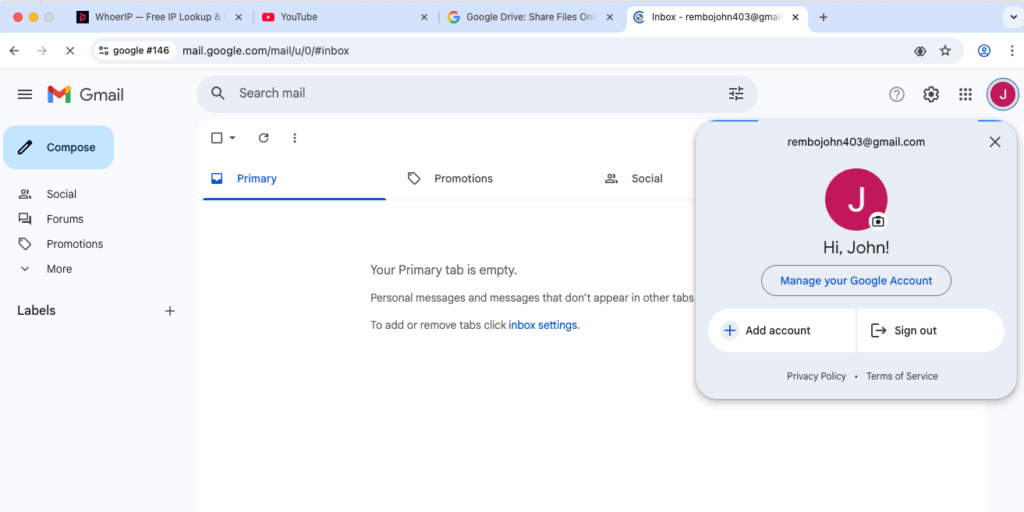Click the search magnifier icon

click(218, 93)
